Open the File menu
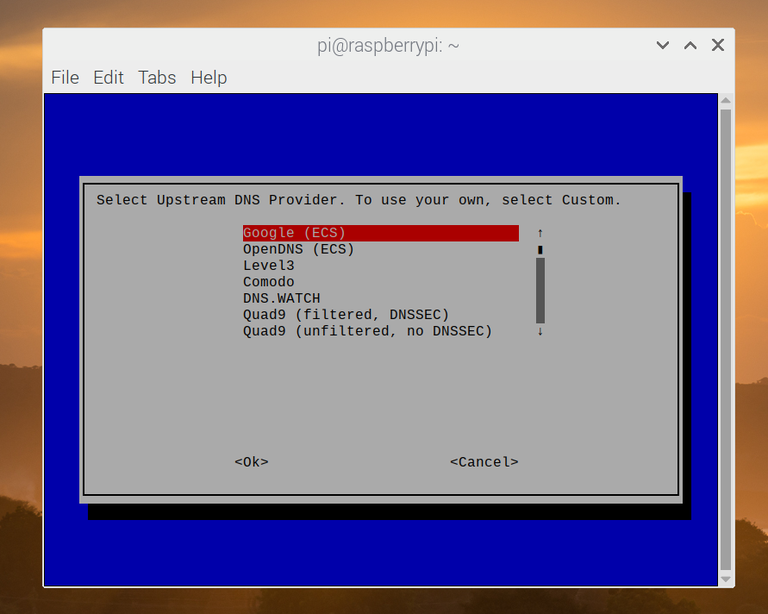The height and width of the screenshot is (614, 768). (x=65, y=77)
